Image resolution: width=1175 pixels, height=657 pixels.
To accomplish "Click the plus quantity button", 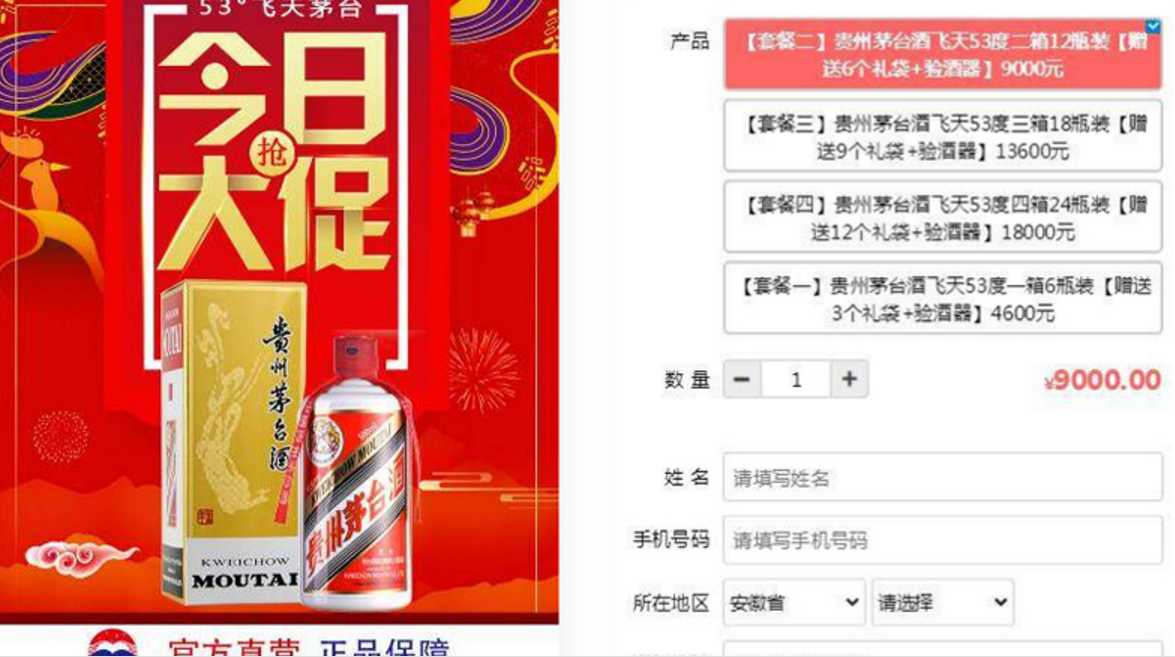I will 849,379.
